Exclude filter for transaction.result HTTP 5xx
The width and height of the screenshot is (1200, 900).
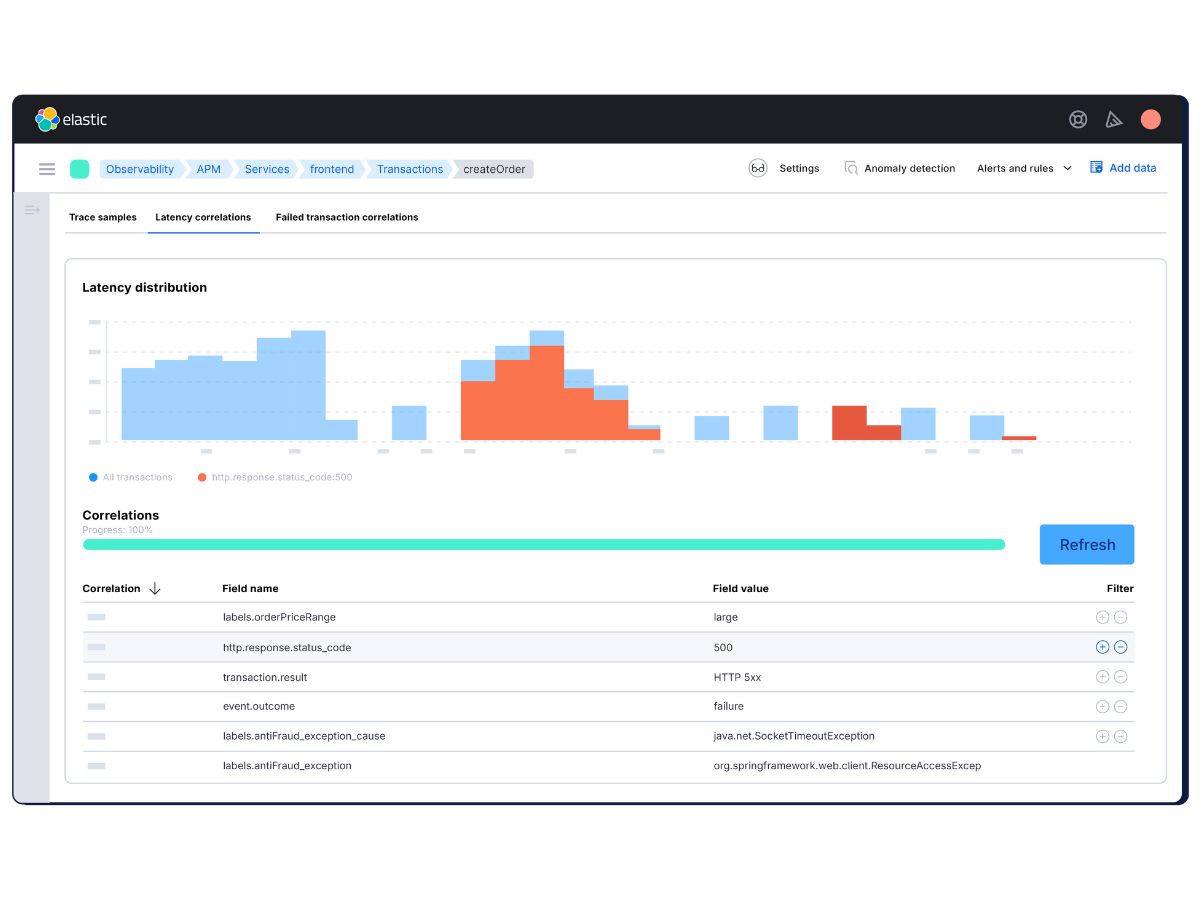[1121, 677]
